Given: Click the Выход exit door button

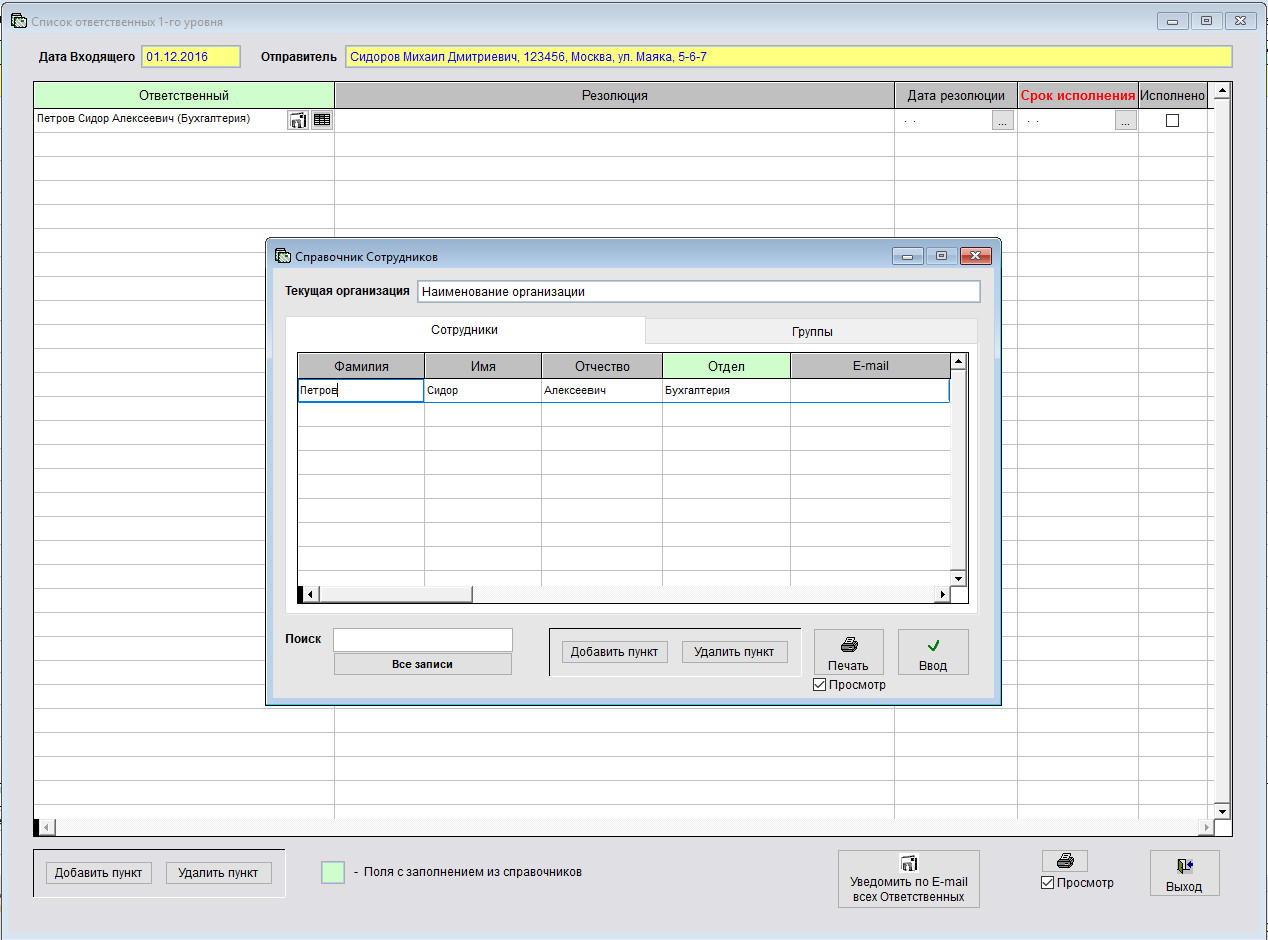Looking at the screenshot, I should click(x=1183, y=873).
